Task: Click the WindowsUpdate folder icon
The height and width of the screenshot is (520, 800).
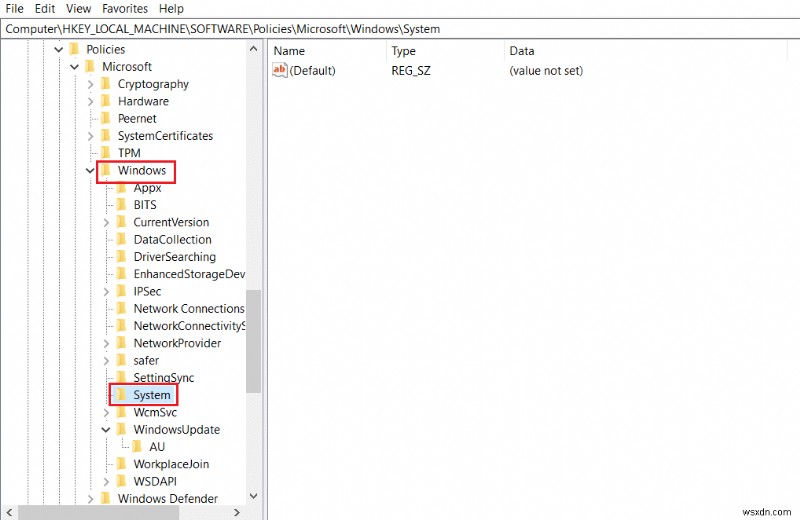Action: pyautogui.click(x=121, y=430)
